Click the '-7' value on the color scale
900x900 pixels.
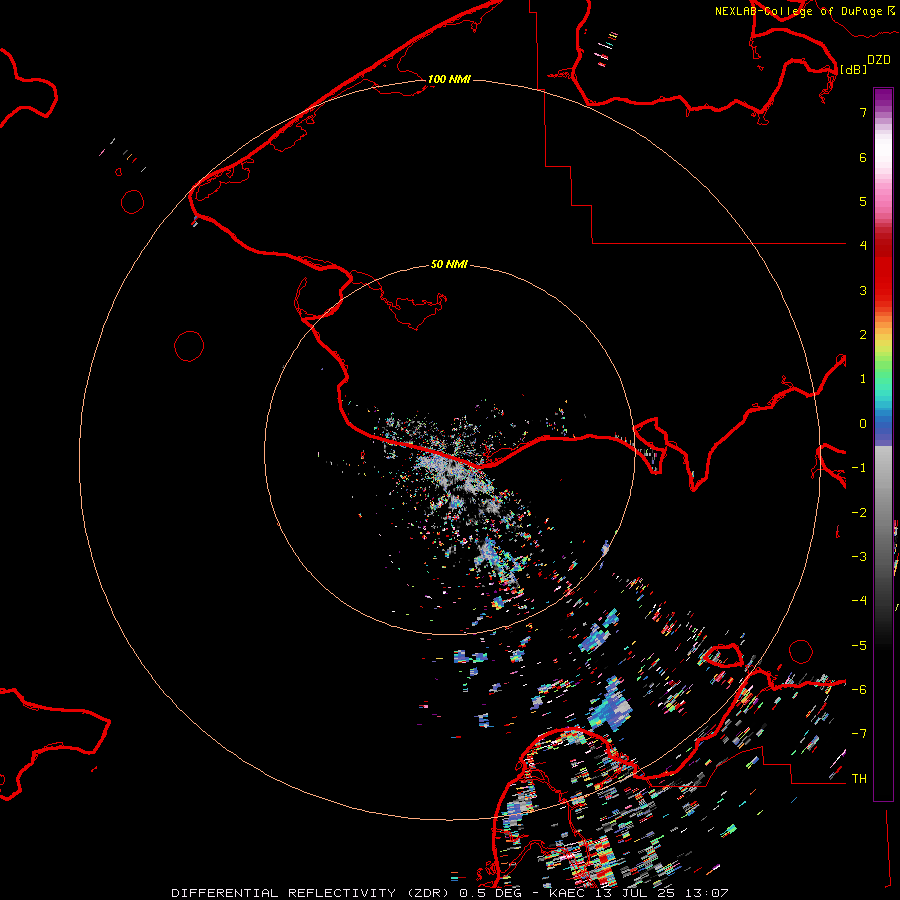[859, 734]
